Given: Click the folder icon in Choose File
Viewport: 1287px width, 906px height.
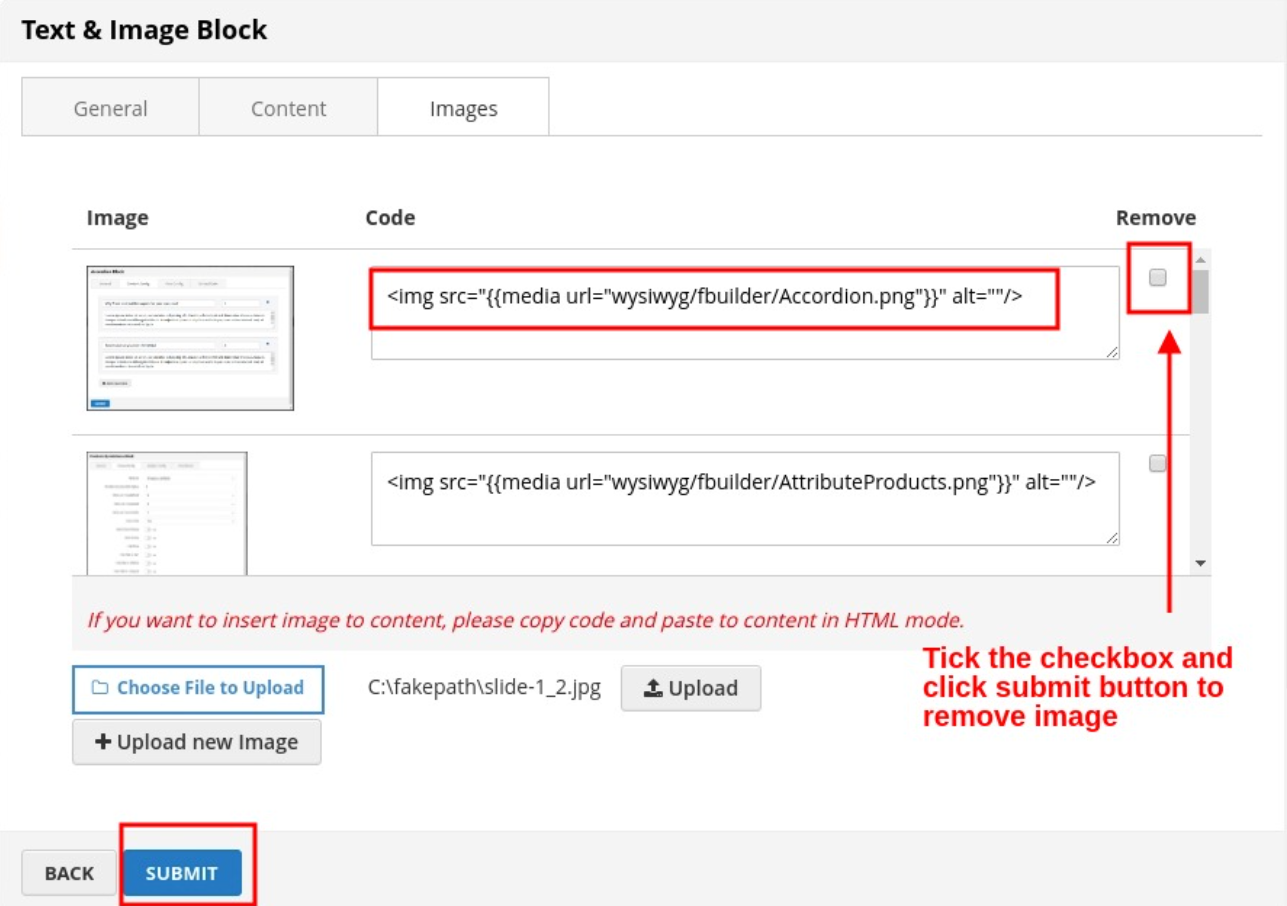Looking at the screenshot, I should (x=100, y=688).
